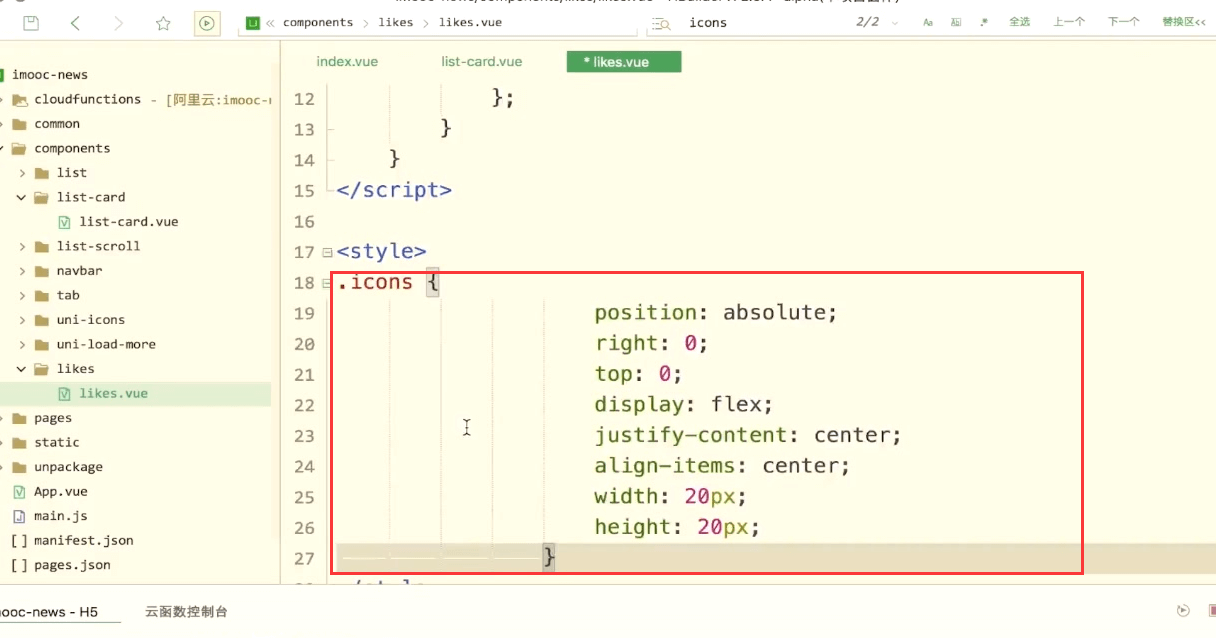The height and width of the screenshot is (638, 1216).
Task: Click the list folder icon
Action: [x=41, y=173]
